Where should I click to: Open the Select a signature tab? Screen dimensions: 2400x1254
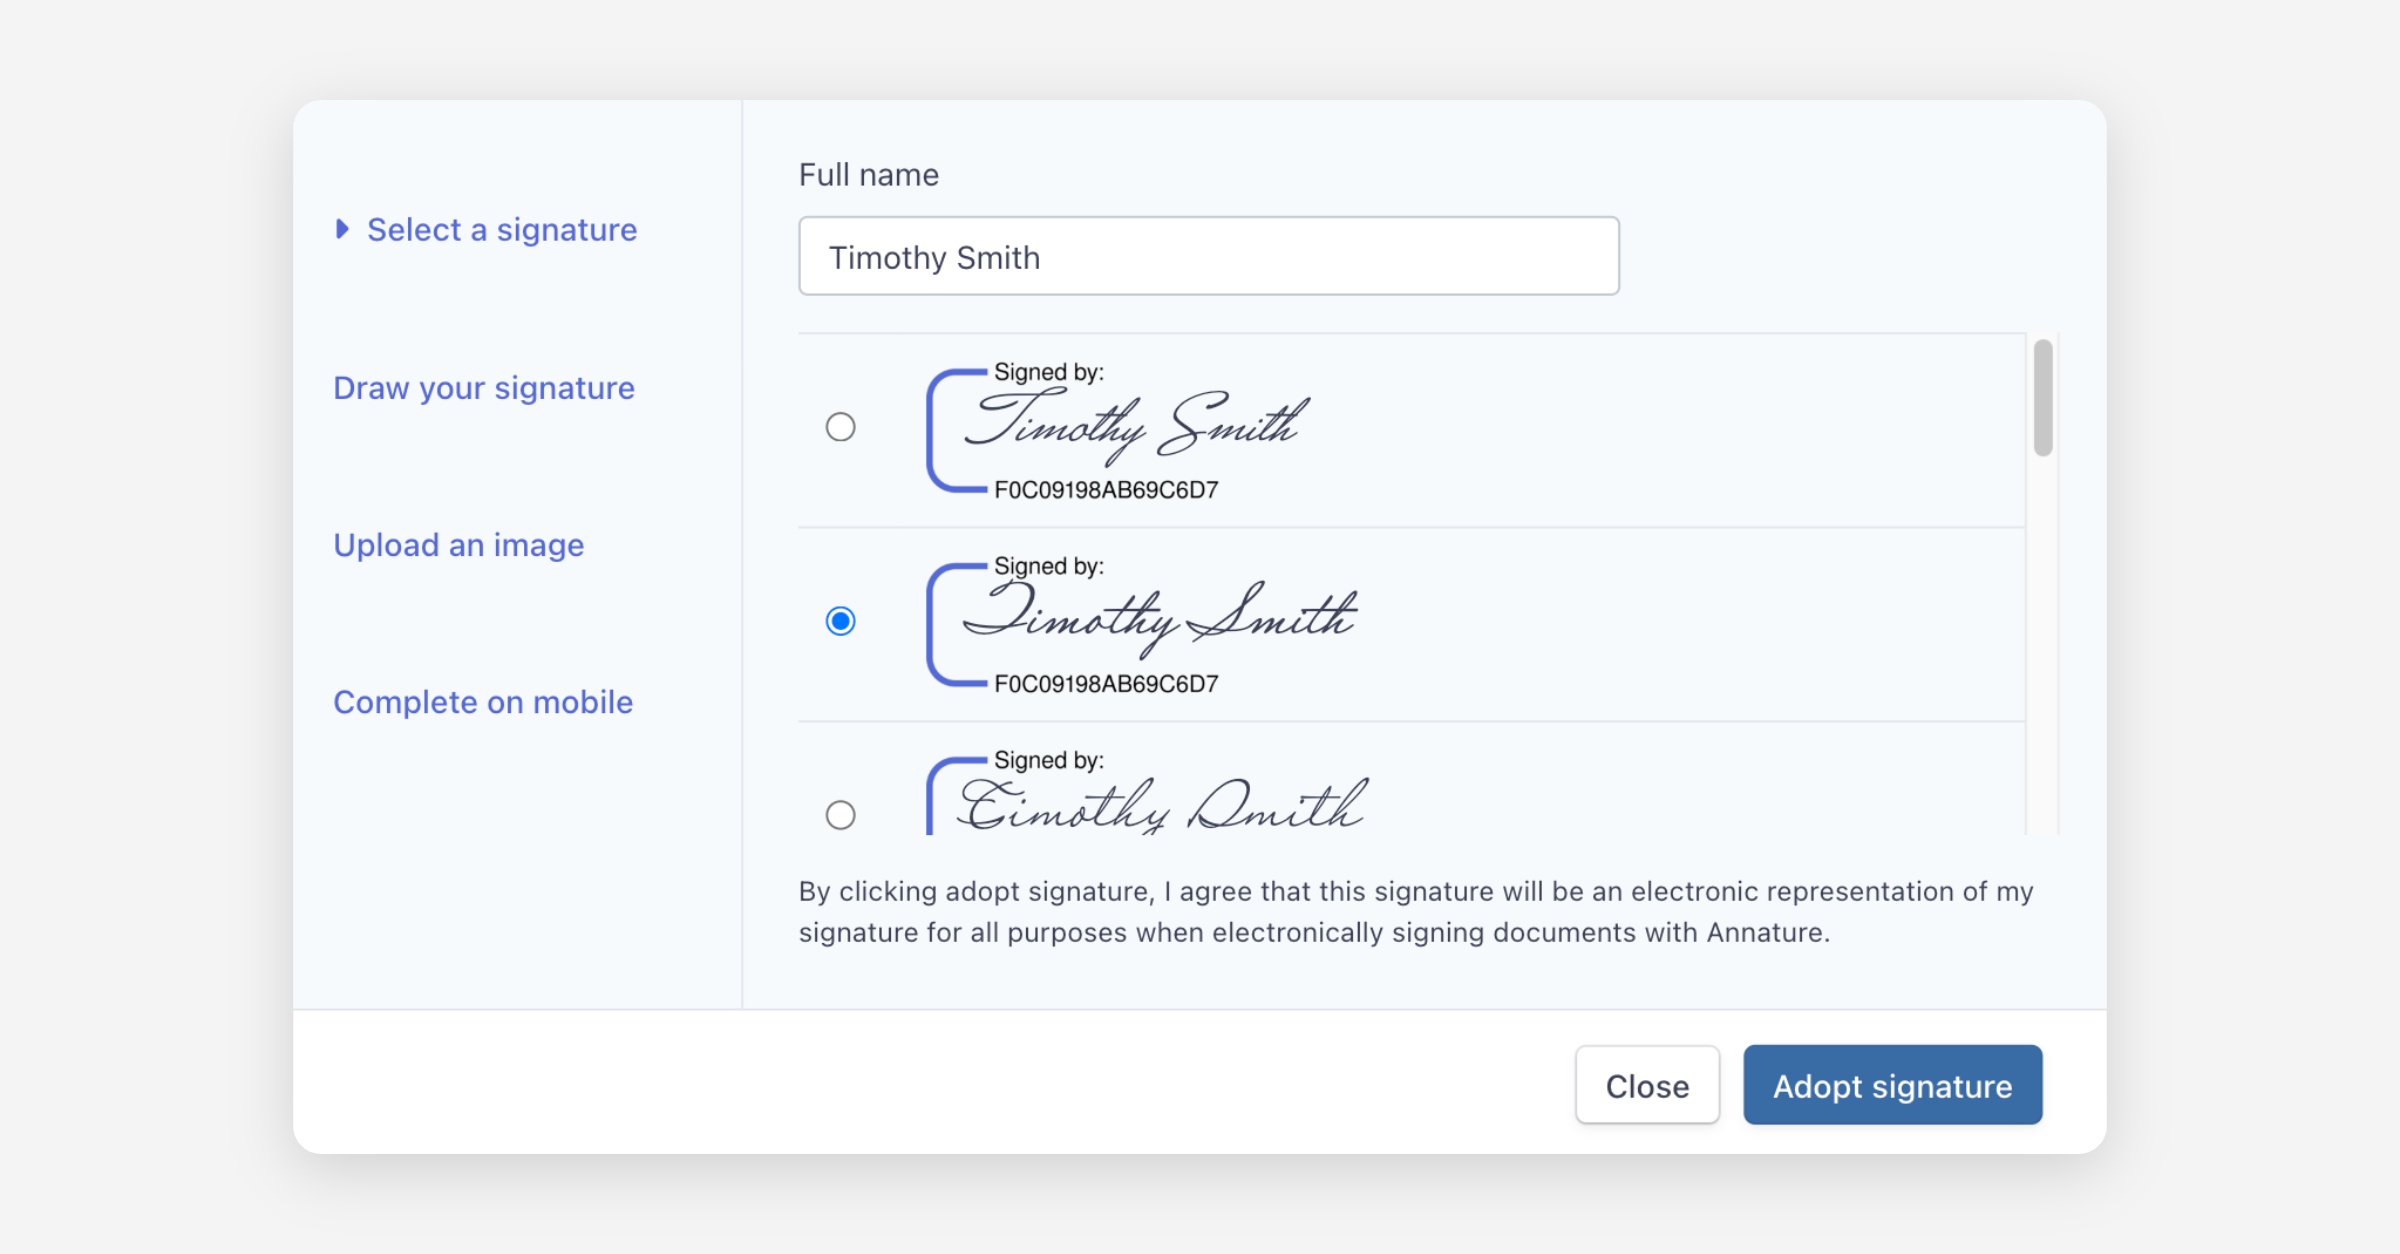(x=501, y=230)
